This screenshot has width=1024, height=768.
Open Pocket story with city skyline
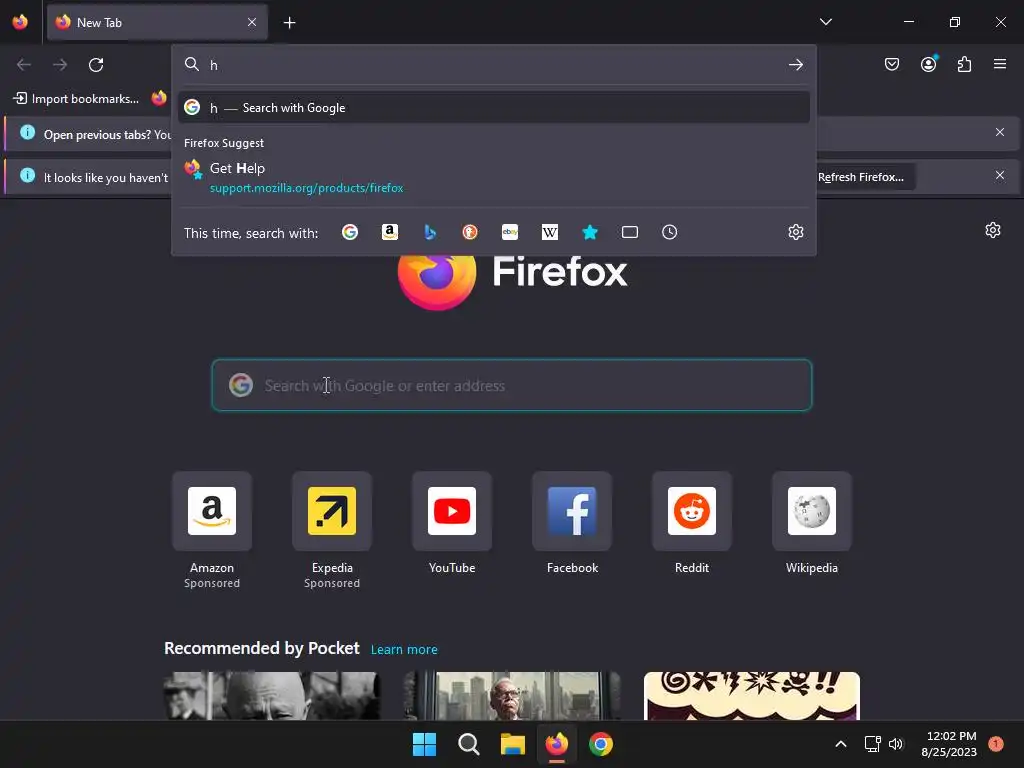pos(512,696)
